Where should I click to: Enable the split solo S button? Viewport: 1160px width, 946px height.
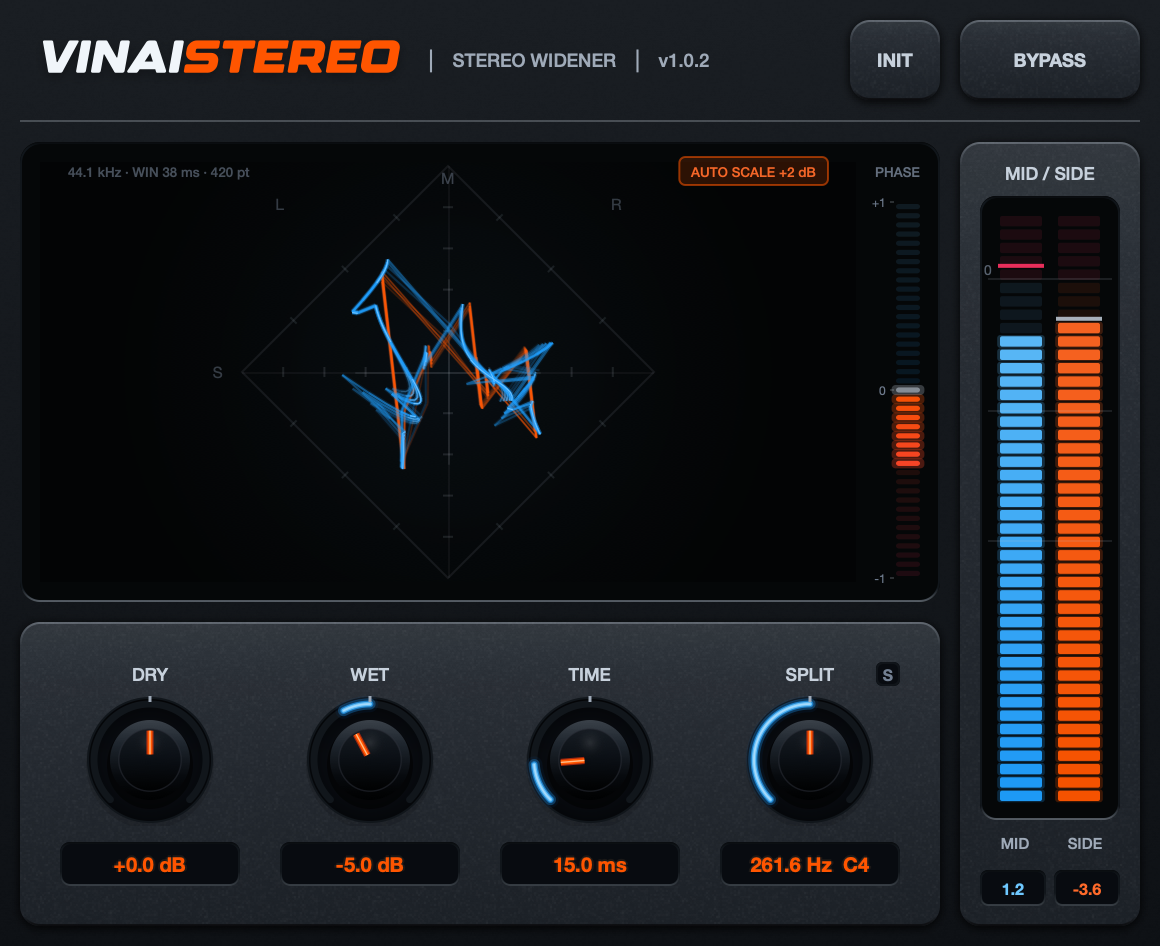click(888, 675)
